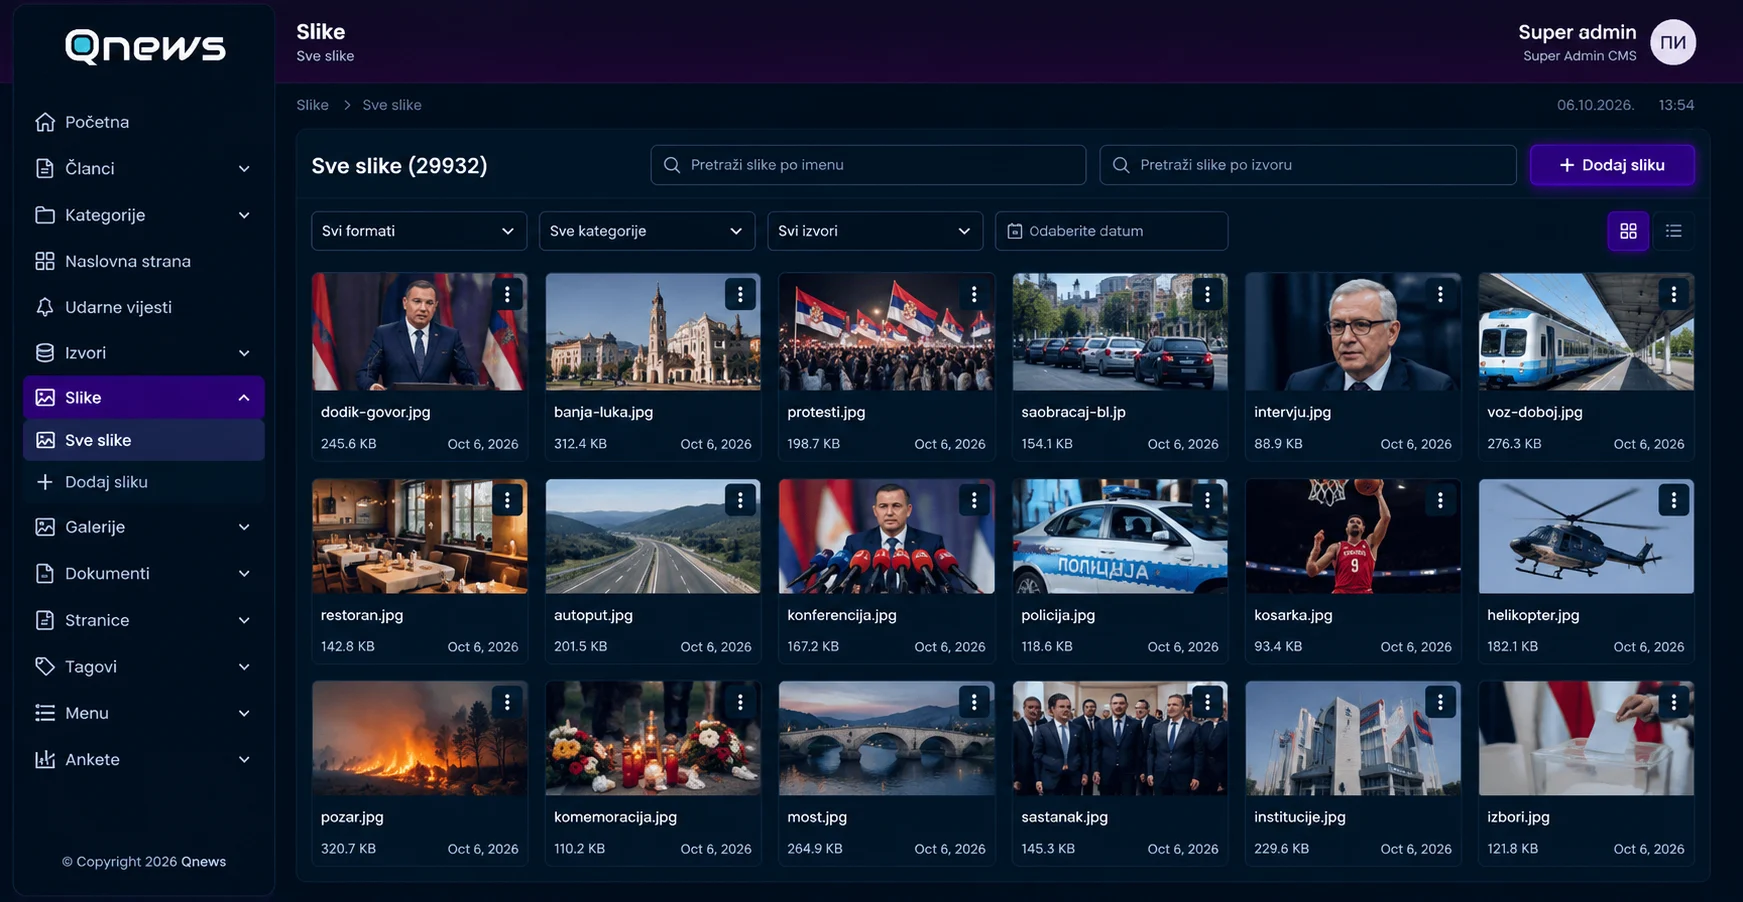Image resolution: width=1743 pixels, height=902 pixels.
Task: Open options menu for pozar.jpg
Action: point(507,703)
